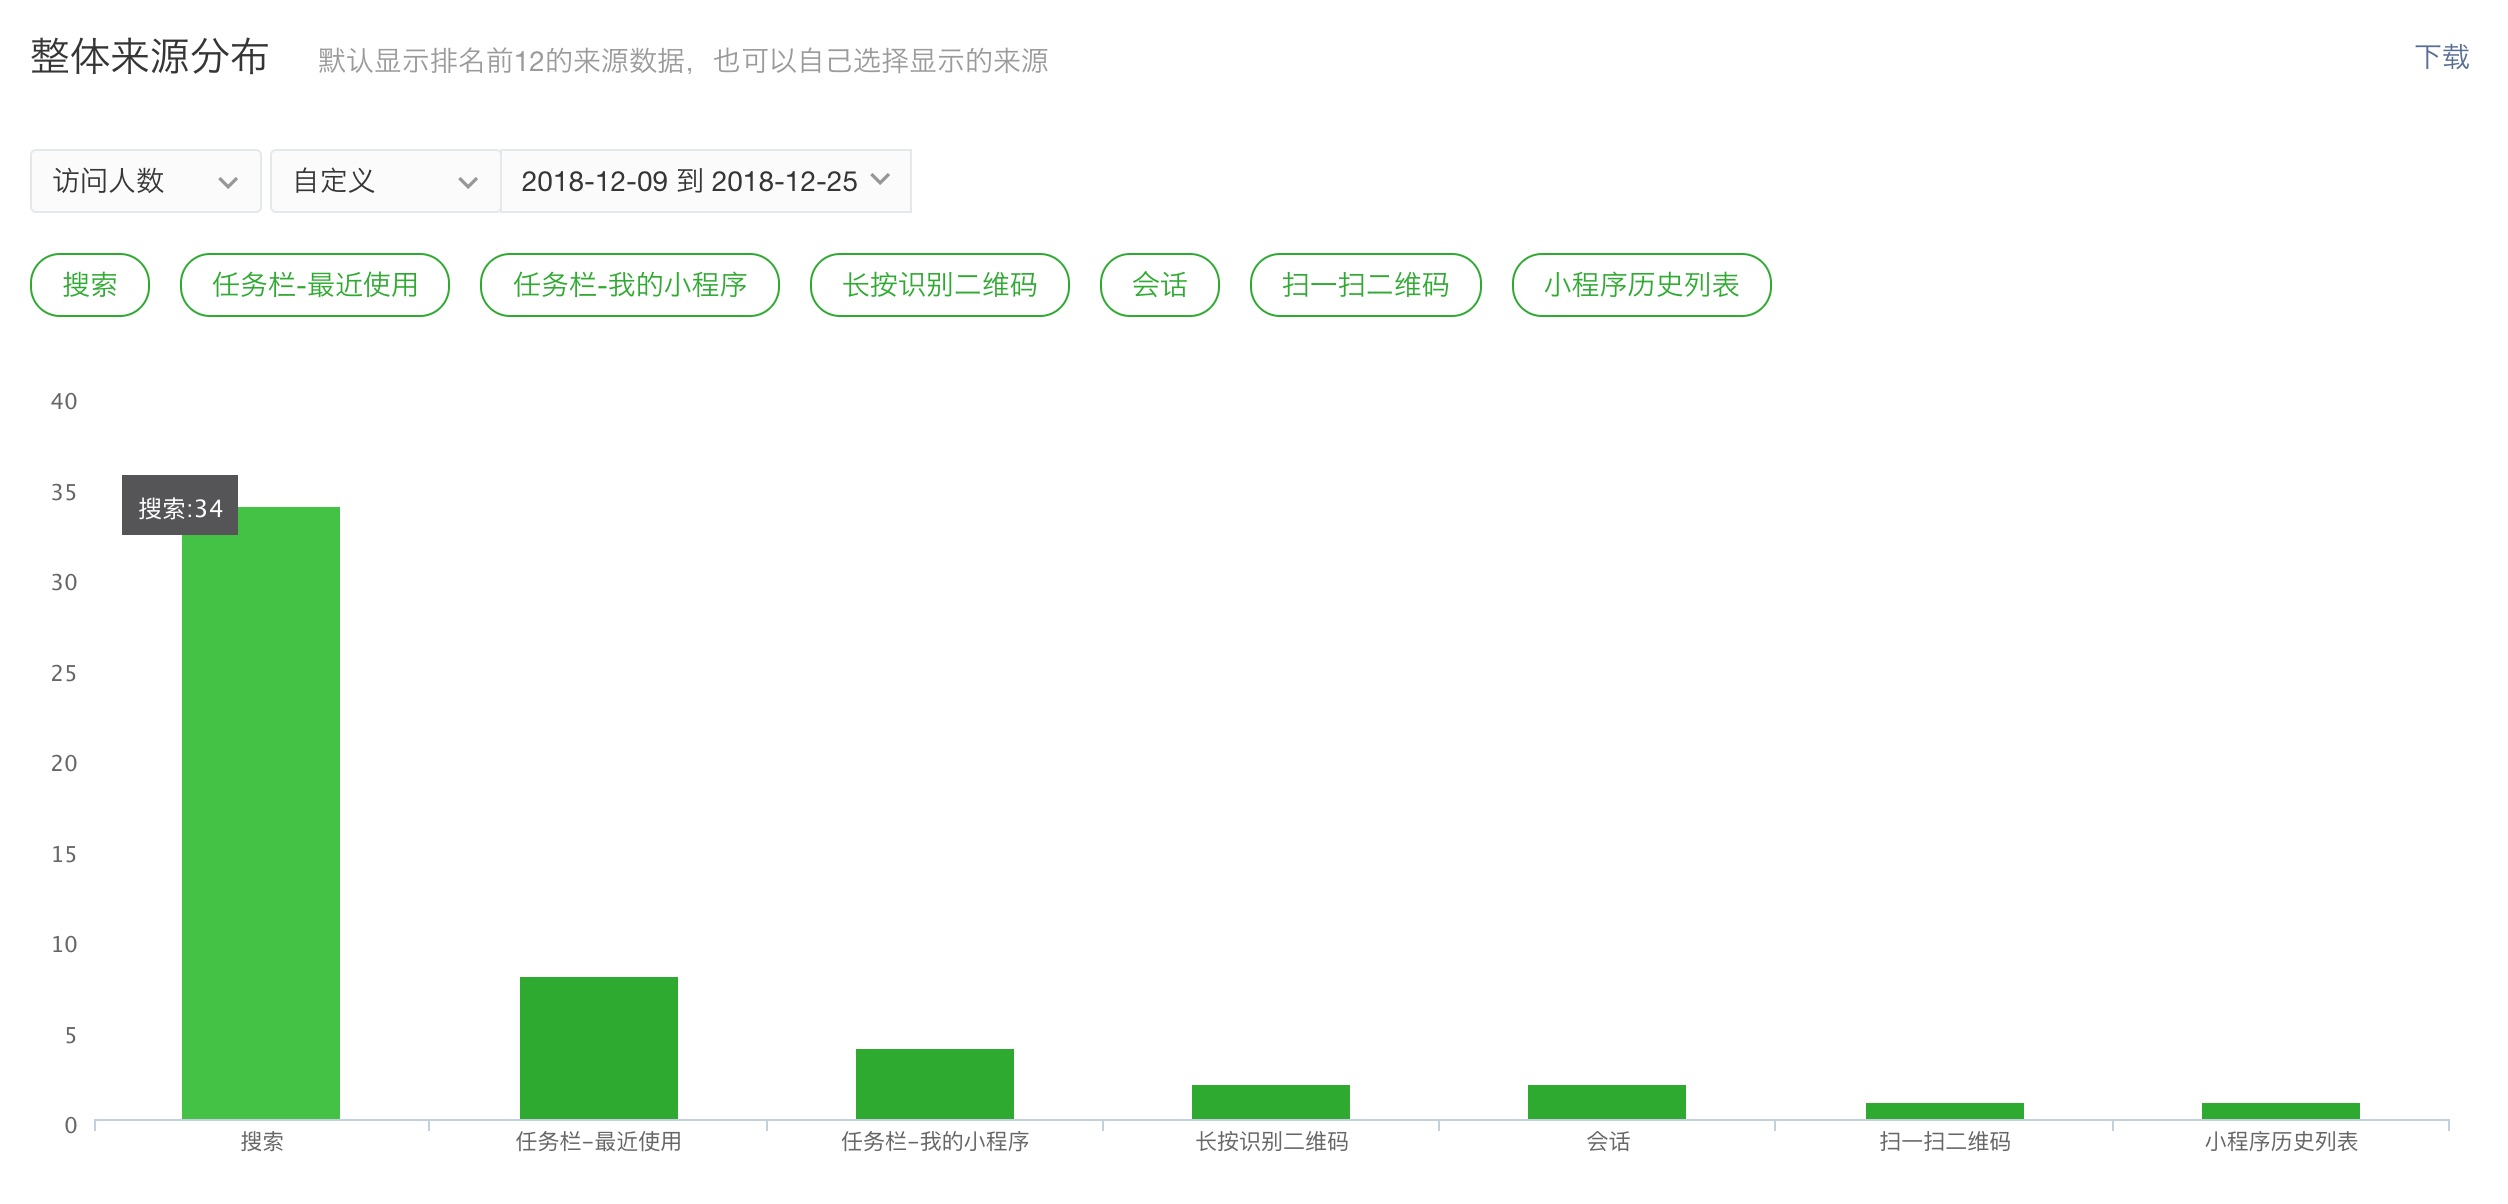The width and height of the screenshot is (2508, 1204).
Task: Toggle the 搜索 source filter tag
Action: click(x=90, y=285)
